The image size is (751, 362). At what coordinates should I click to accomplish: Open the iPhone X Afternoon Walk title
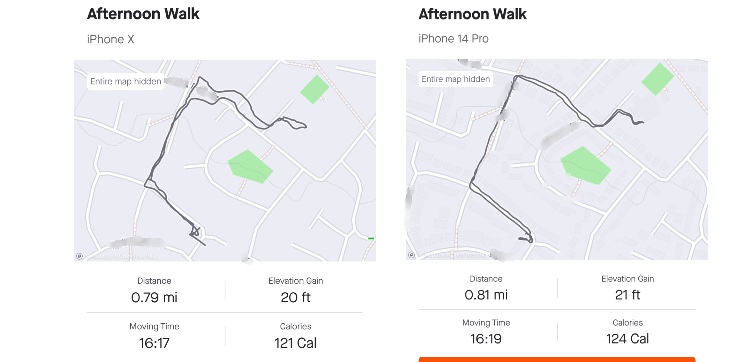pyautogui.click(x=143, y=14)
